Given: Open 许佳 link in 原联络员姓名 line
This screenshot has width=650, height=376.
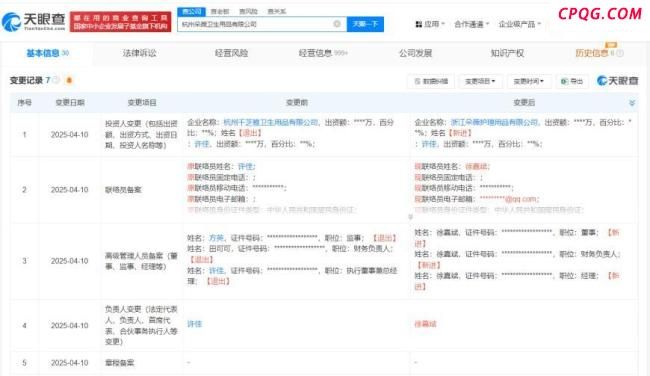Looking at the screenshot, I should point(245,166).
